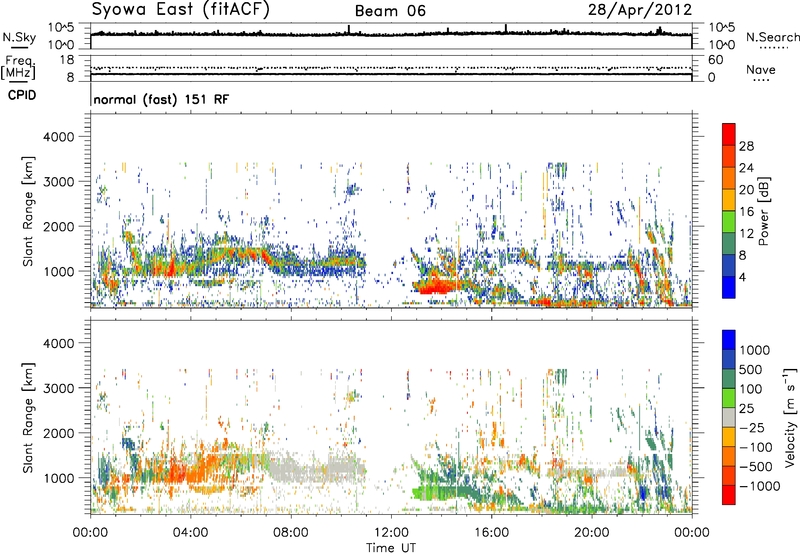
Task: Click the 'N.Sky' legend label
Action: coord(19,37)
